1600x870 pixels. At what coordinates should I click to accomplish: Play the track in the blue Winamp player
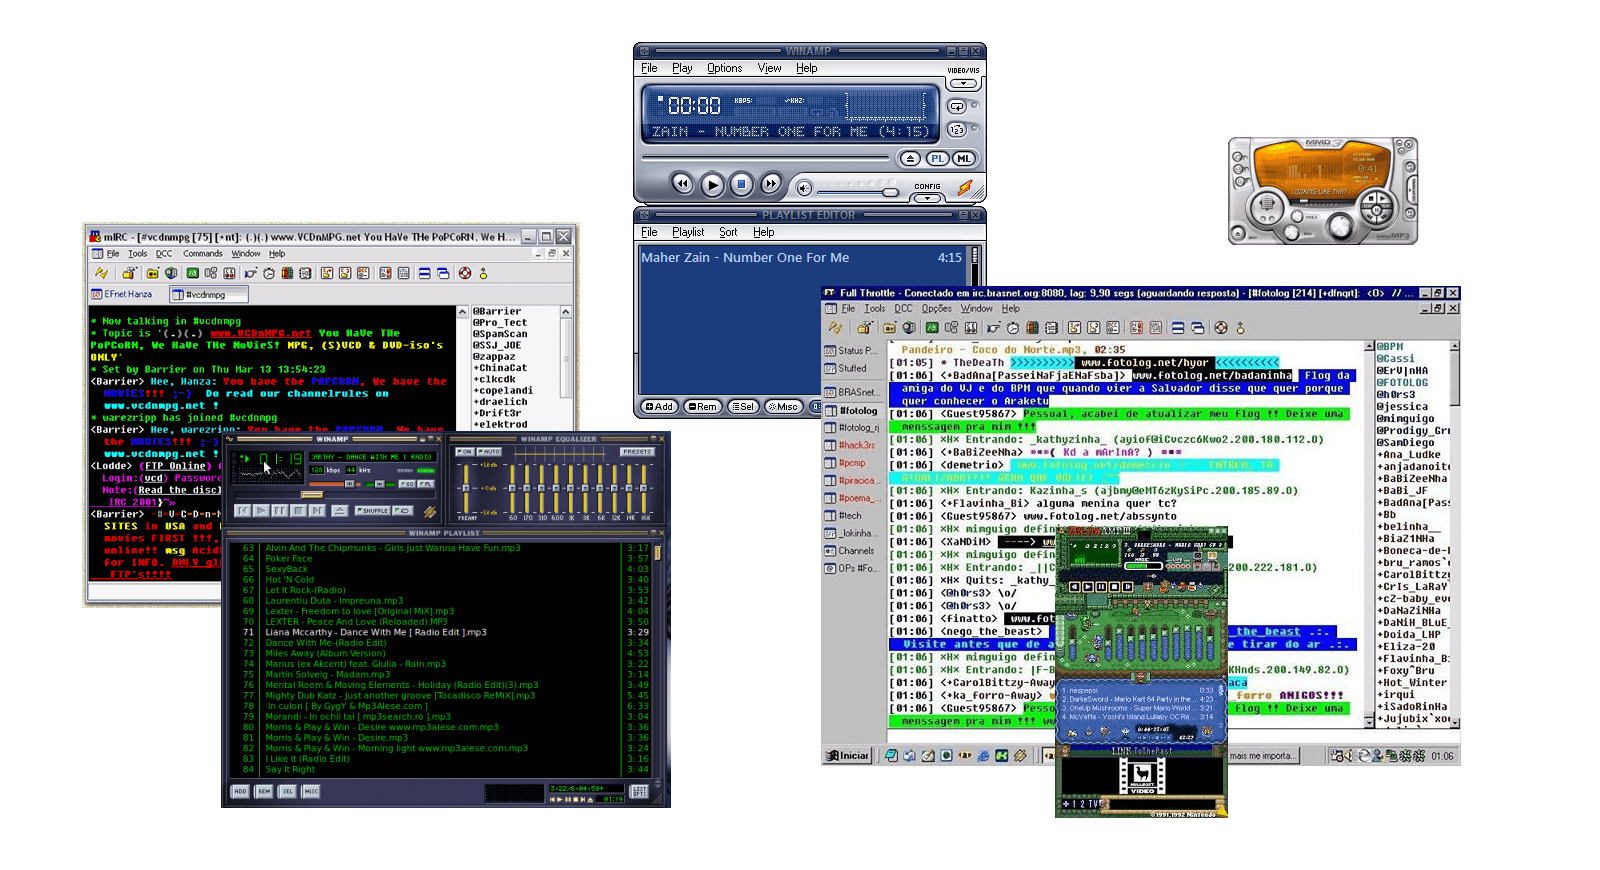click(712, 184)
